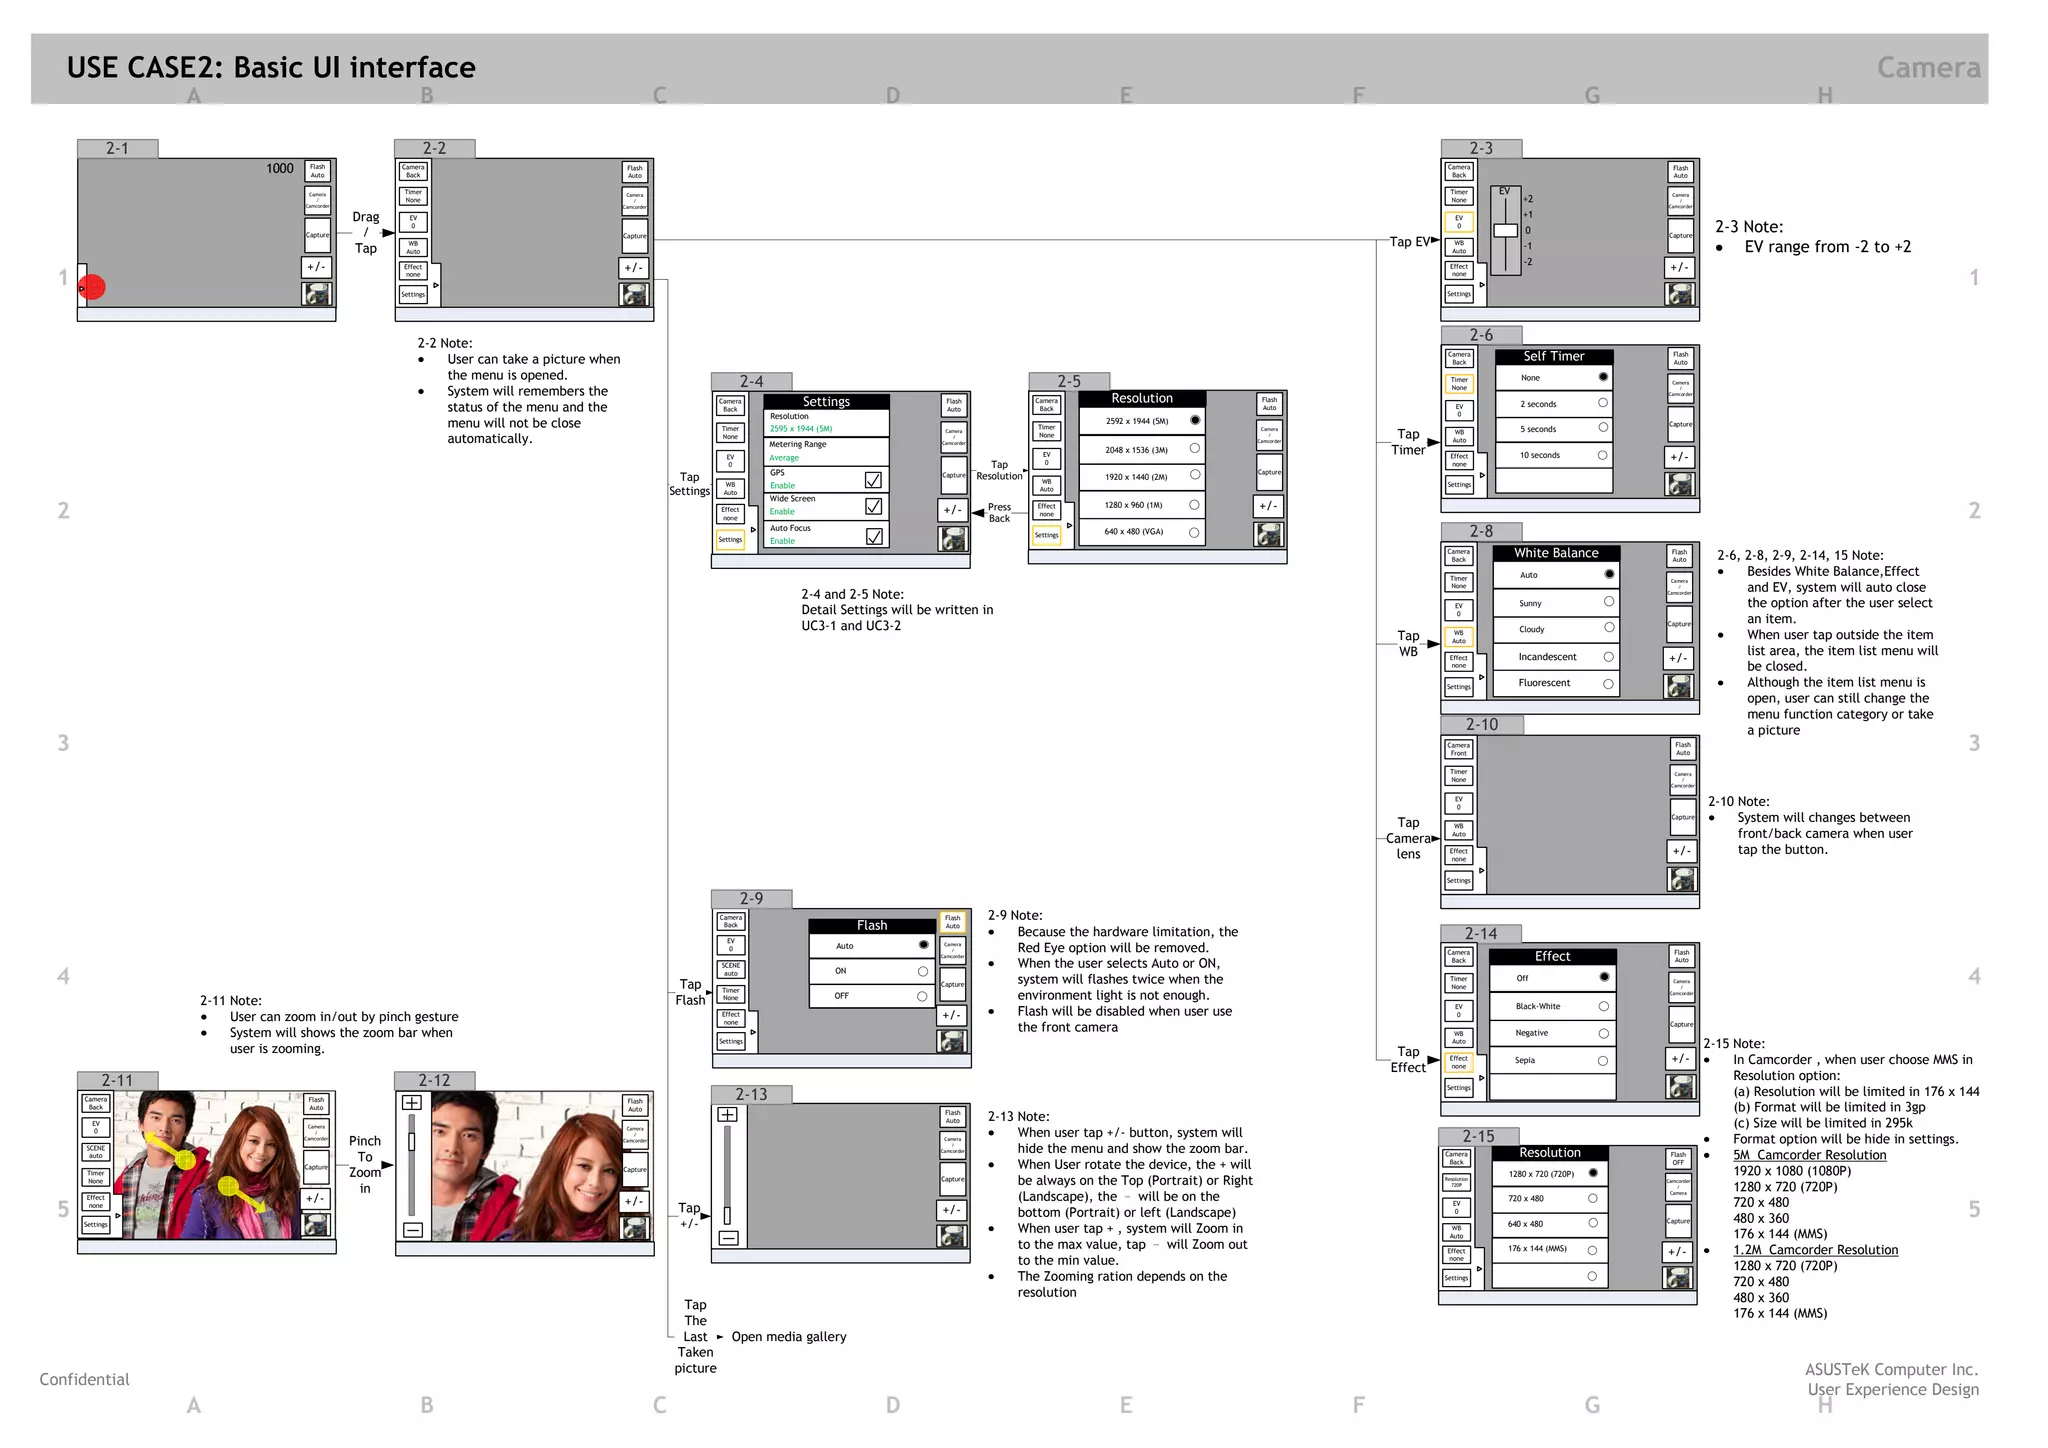Select 720 x 480 radio in screen 2-15
This screenshot has width=2048, height=1448.
click(1593, 1198)
